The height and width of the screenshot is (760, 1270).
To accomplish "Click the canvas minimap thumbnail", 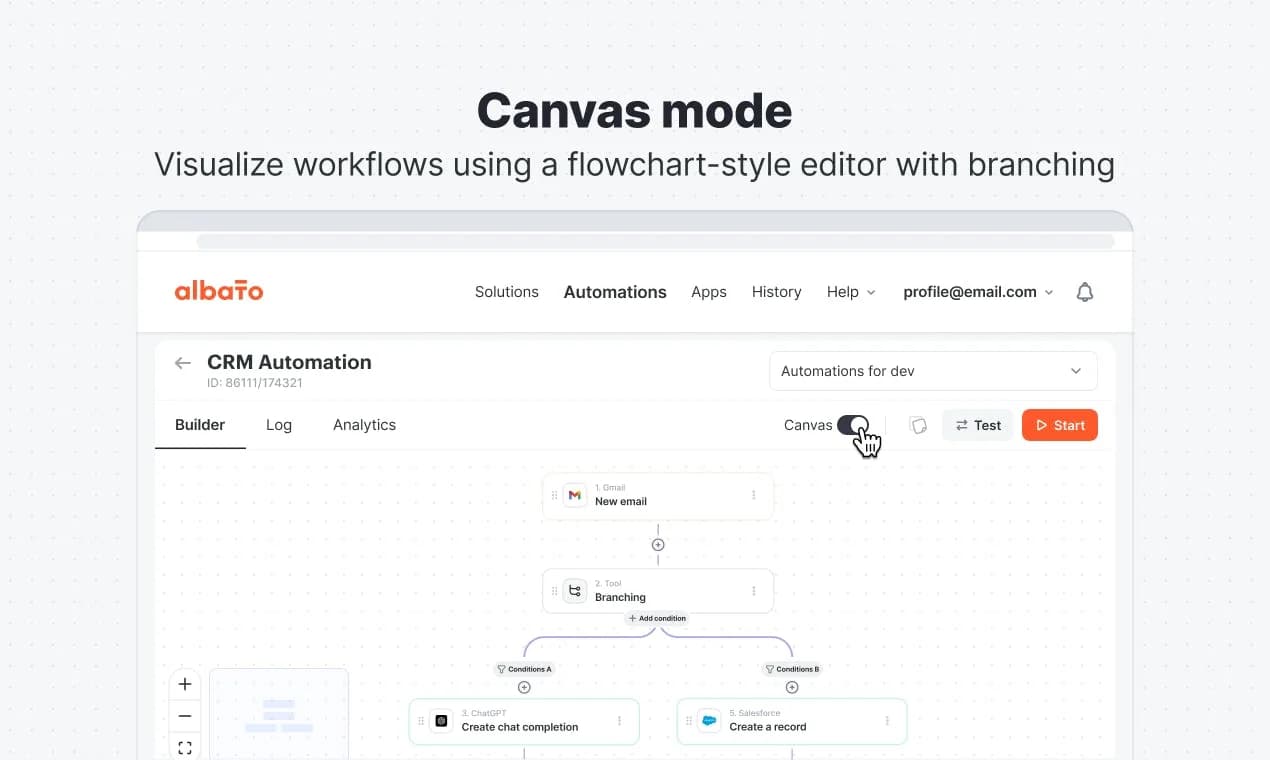I will pos(279,714).
